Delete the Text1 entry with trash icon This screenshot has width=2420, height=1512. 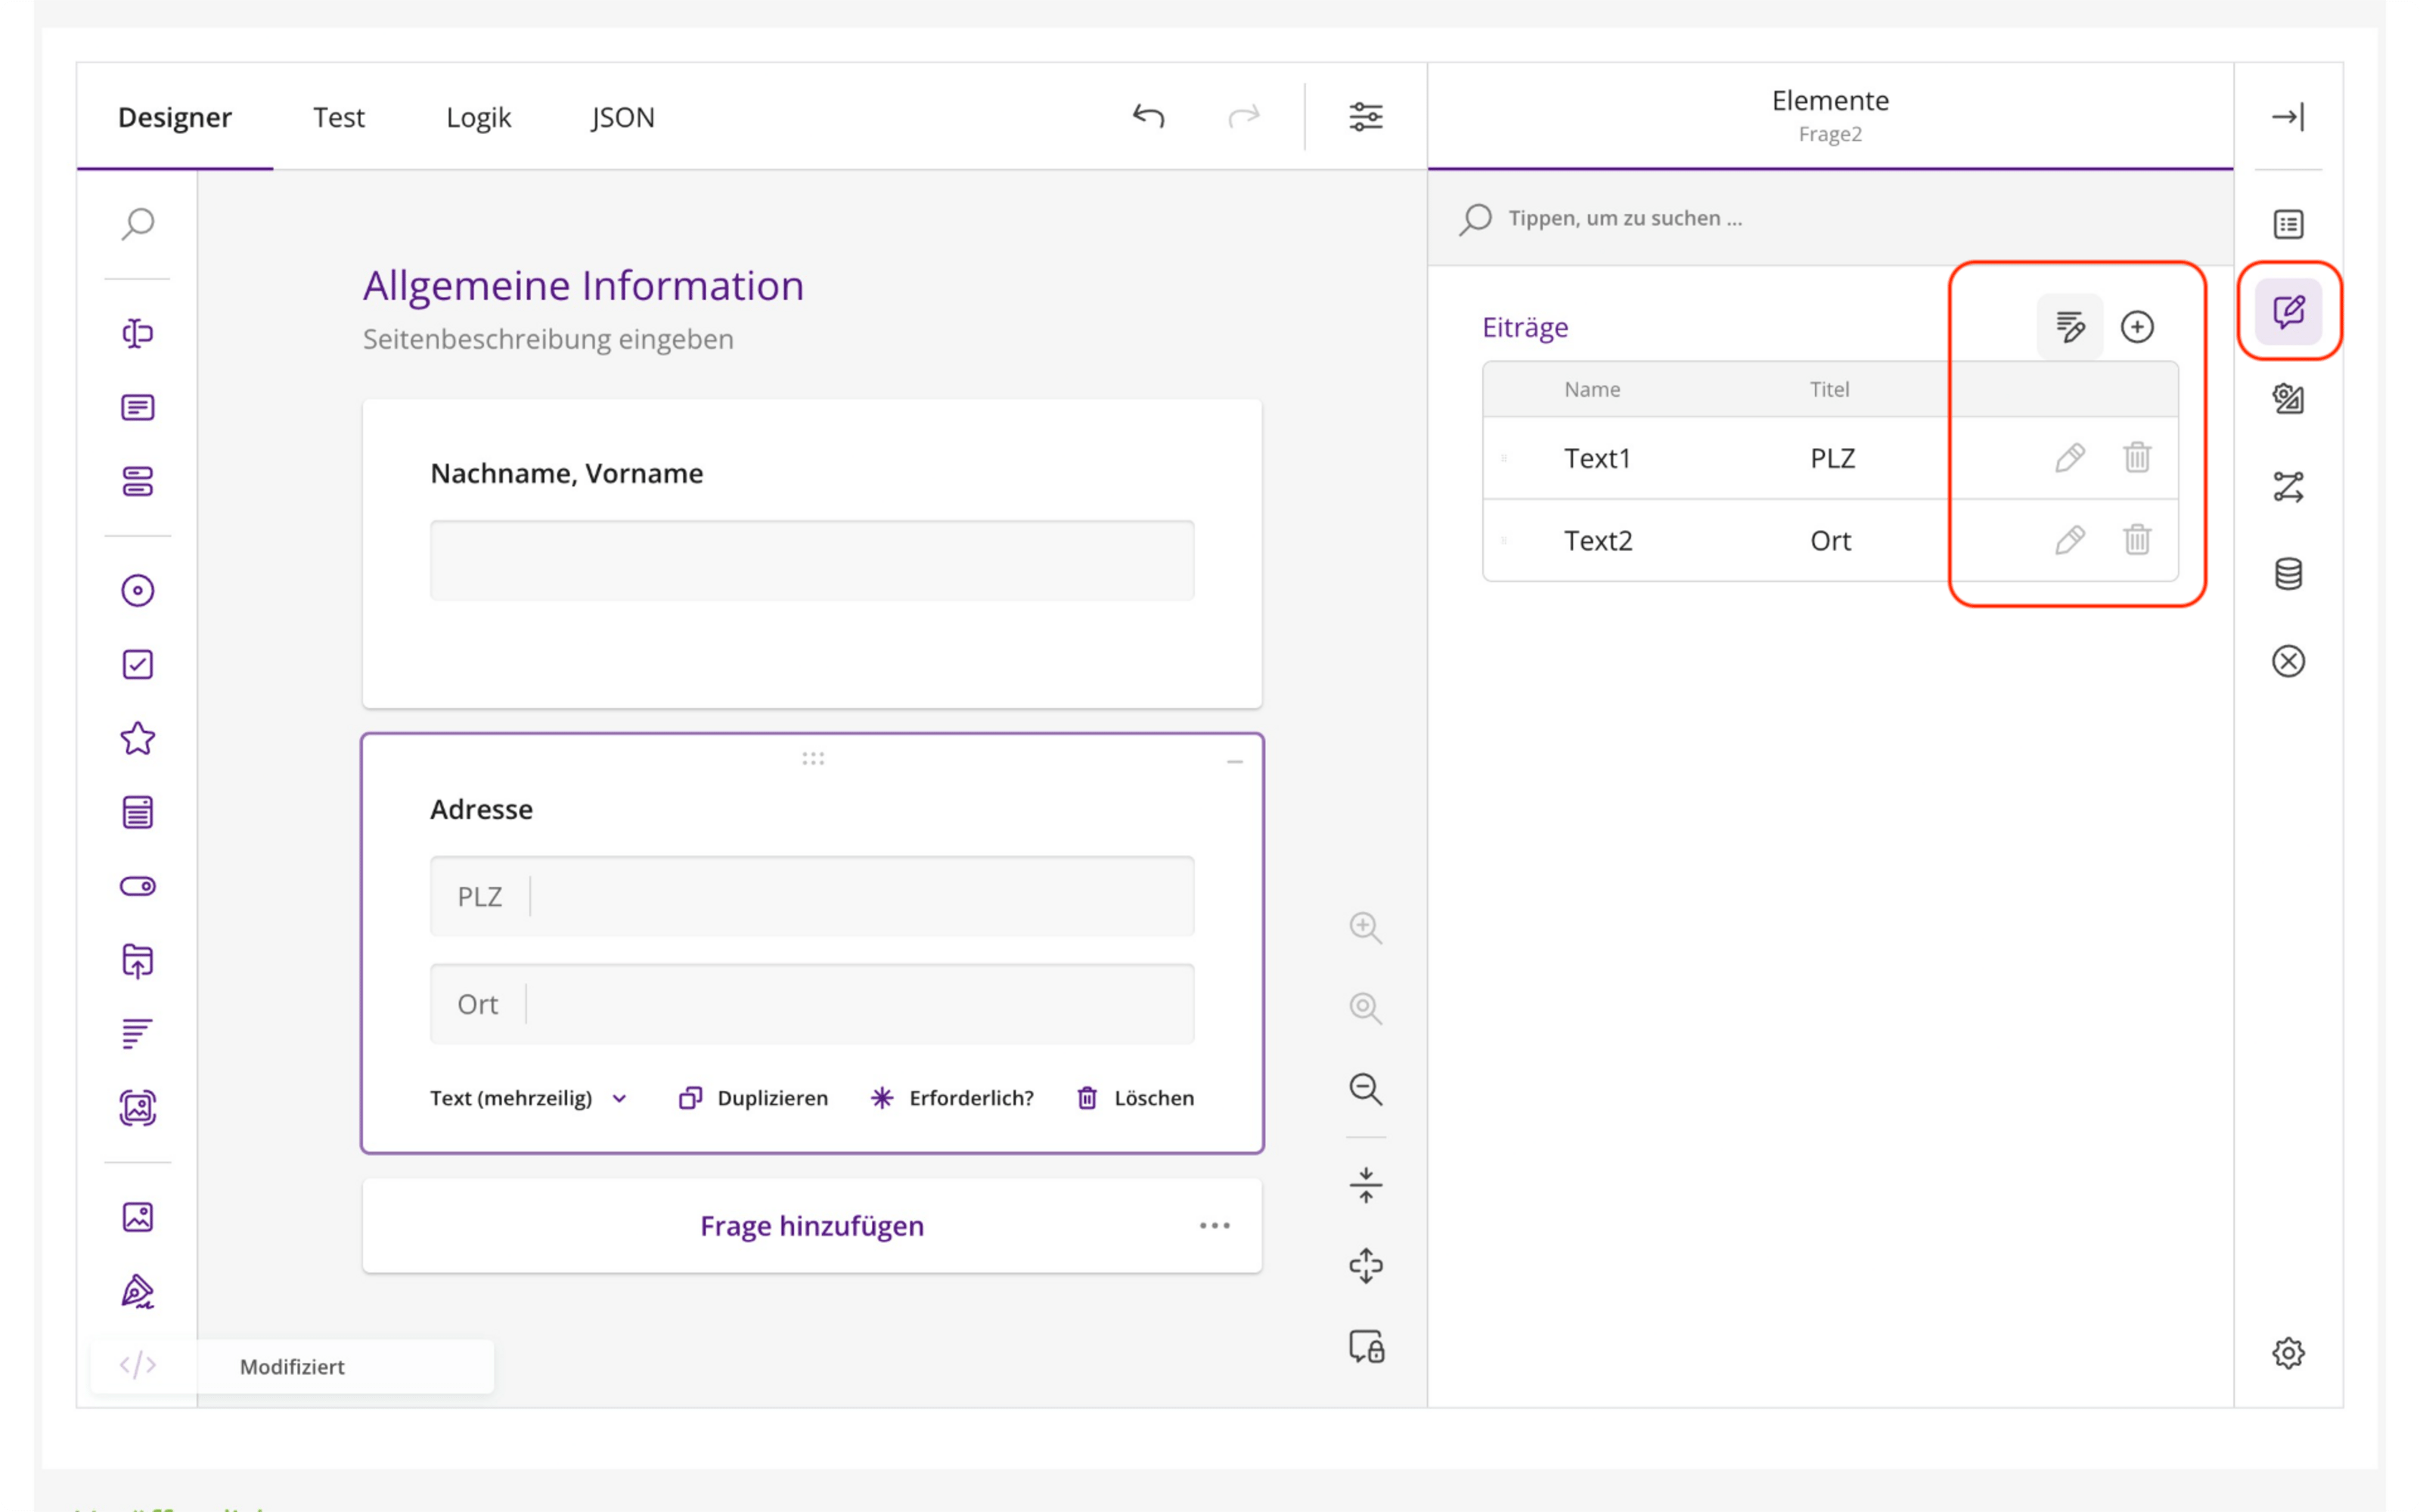click(x=2137, y=458)
